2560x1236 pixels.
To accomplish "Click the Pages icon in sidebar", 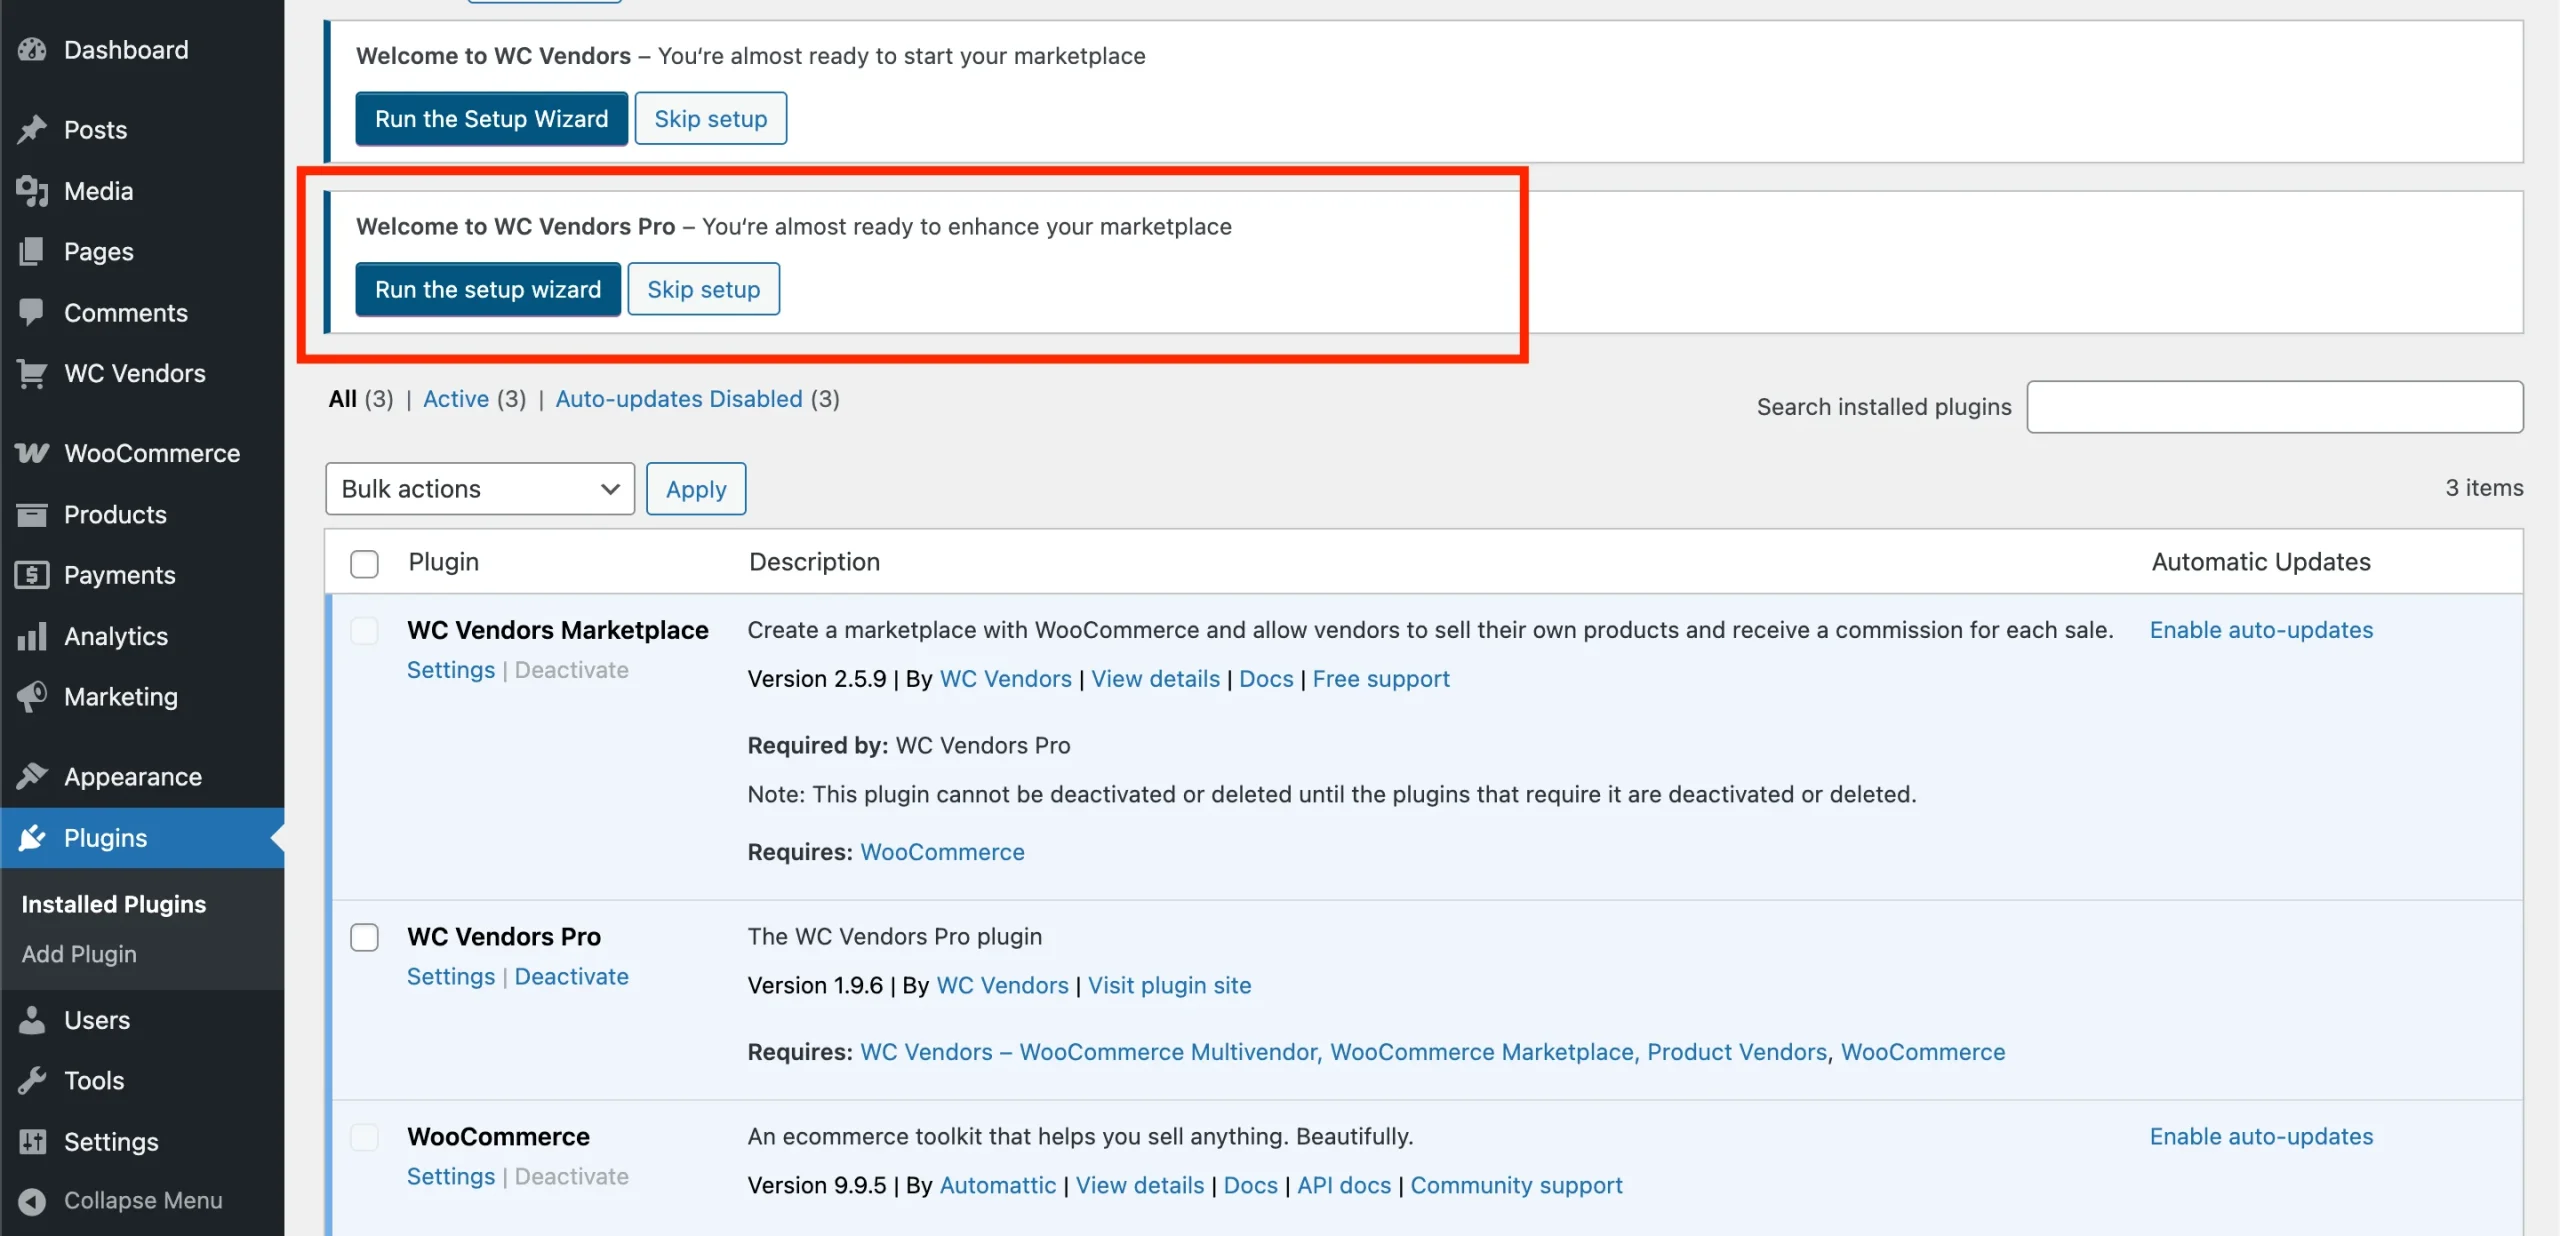I will pyautogui.click(x=32, y=252).
